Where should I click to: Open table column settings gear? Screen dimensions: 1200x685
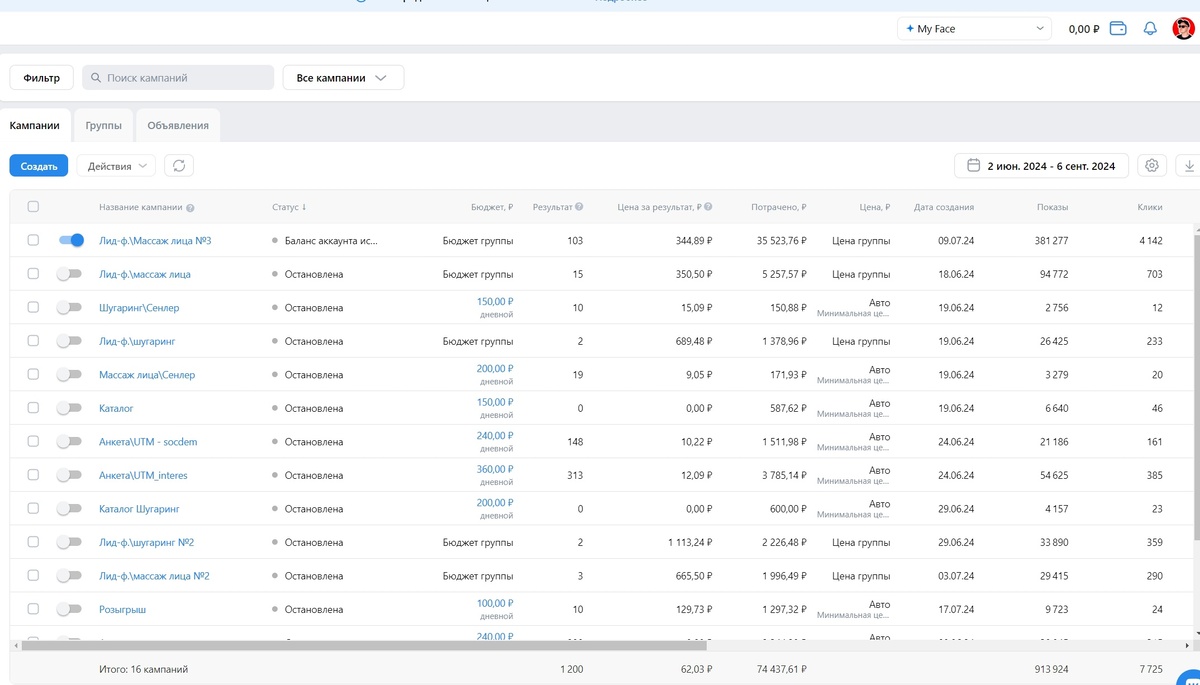pyautogui.click(x=1152, y=166)
